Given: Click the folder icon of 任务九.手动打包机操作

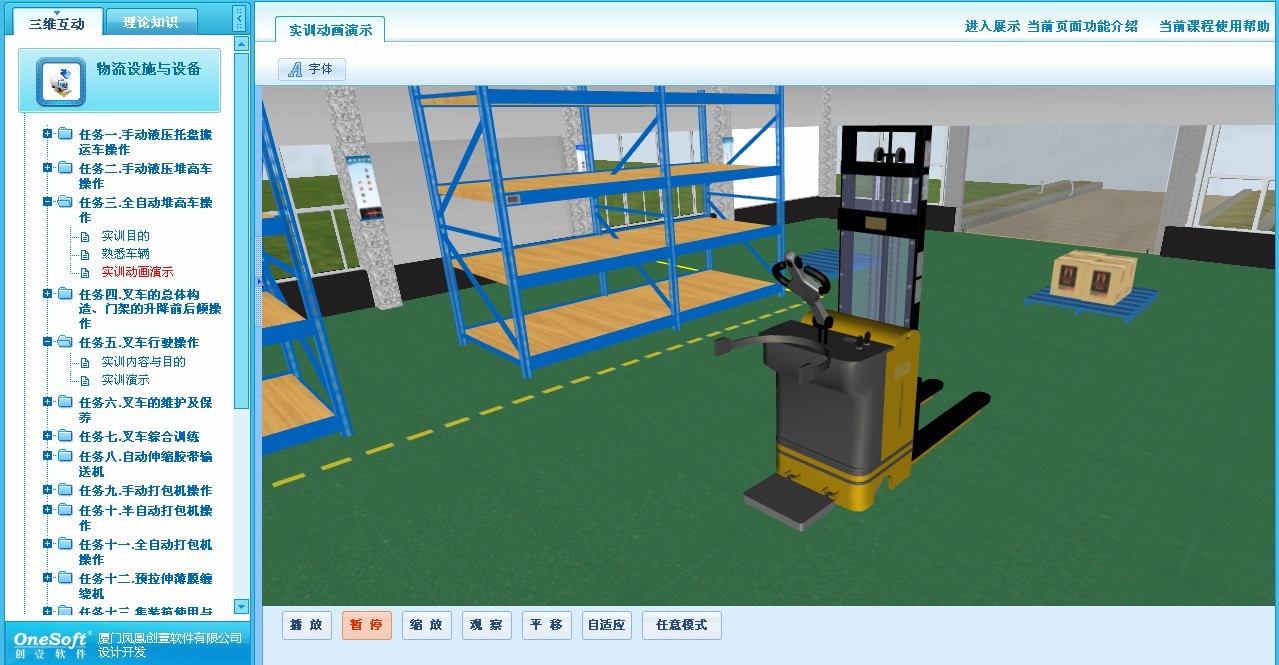Looking at the screenshot, I should (65, 490).
